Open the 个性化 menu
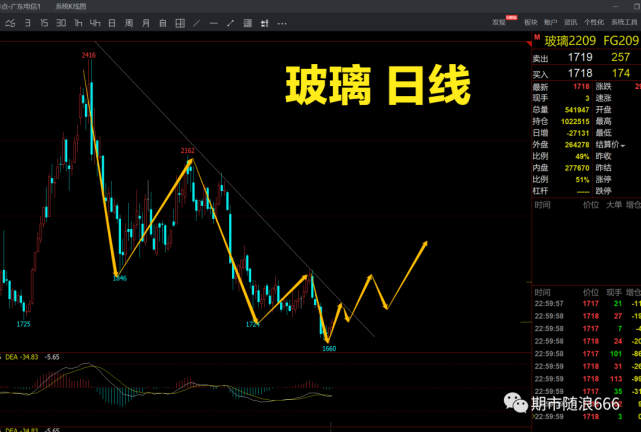Screen dimensions: 641x432 pyautogui.click(x=594, y=22)
